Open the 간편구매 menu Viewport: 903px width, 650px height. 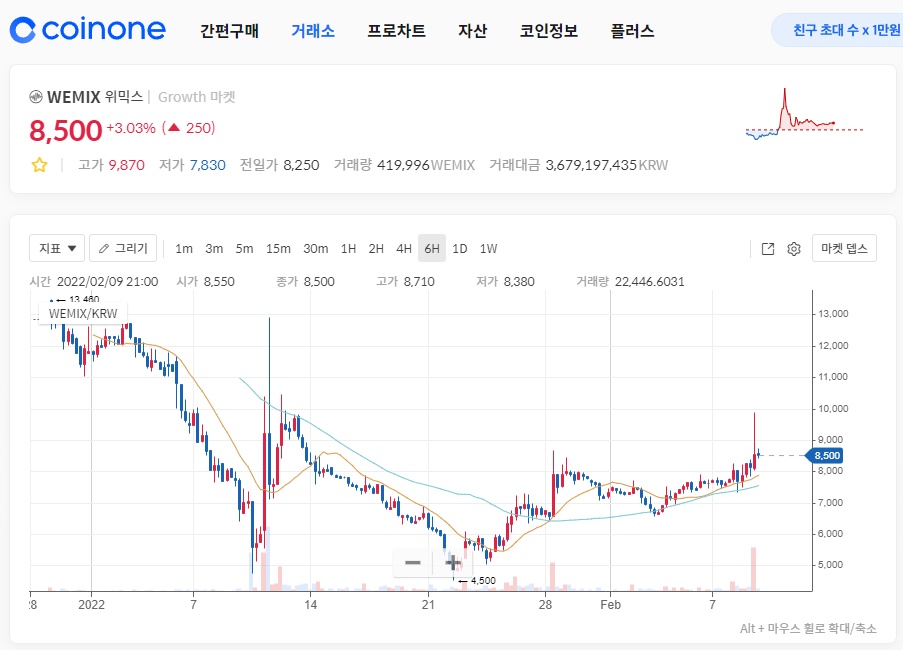[x=229, y=31]
